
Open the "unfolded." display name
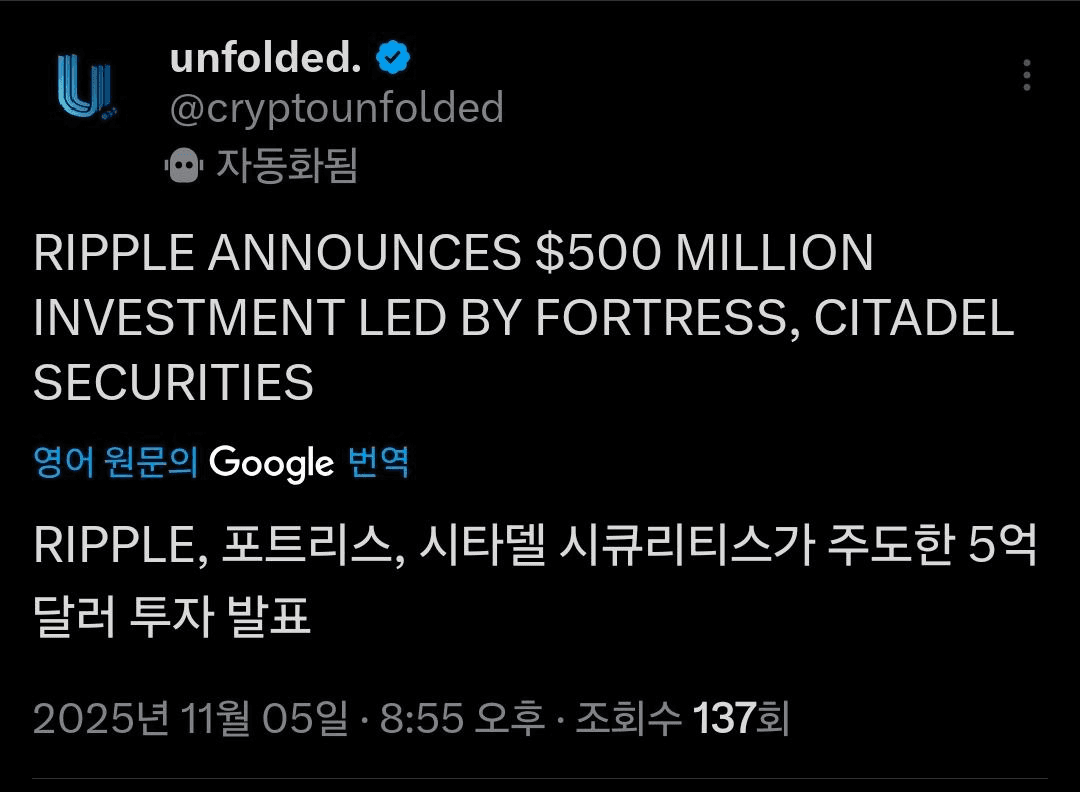pos(265,59)
